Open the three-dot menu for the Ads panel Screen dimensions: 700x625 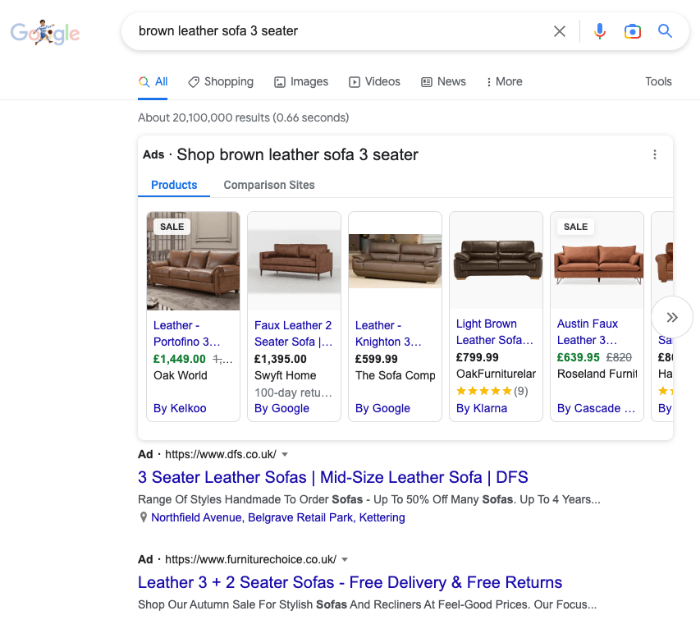point(654,154)
